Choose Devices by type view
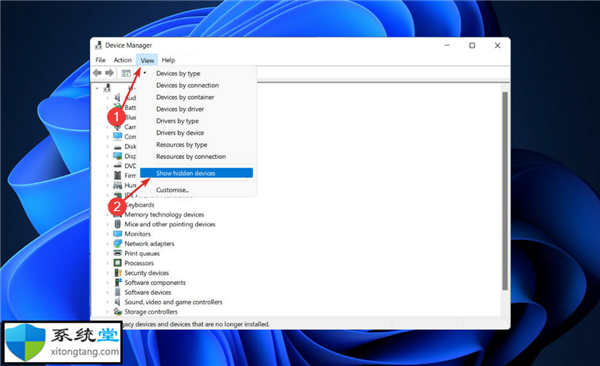The image size is (600, 366). click(x=197, y=74)
